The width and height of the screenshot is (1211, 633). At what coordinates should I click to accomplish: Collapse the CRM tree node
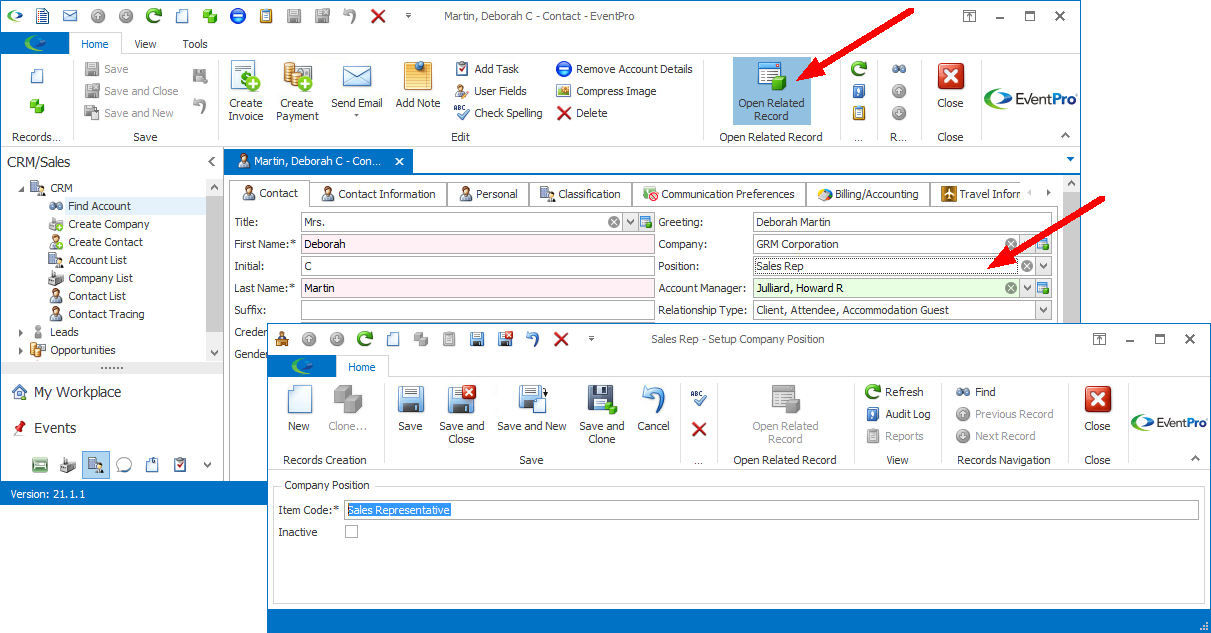(21, 188)
